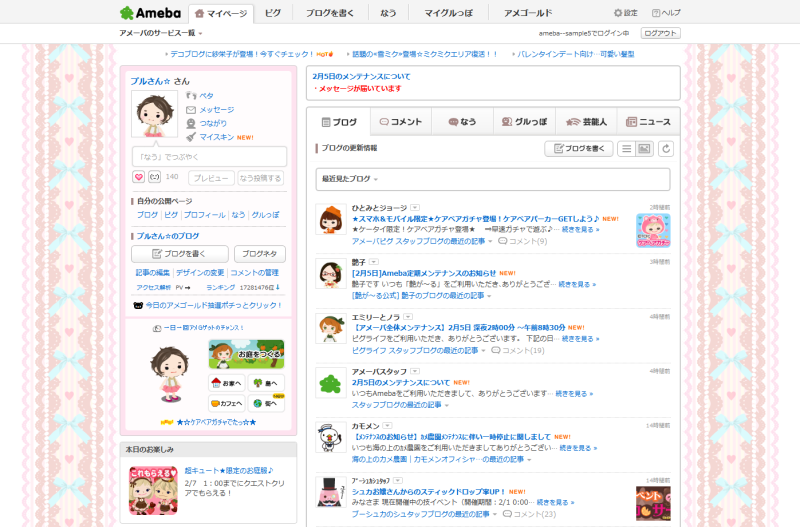Screen dimensions: 800x527
Task: Click なう投稿する button
Action: [x=261, y=178]
